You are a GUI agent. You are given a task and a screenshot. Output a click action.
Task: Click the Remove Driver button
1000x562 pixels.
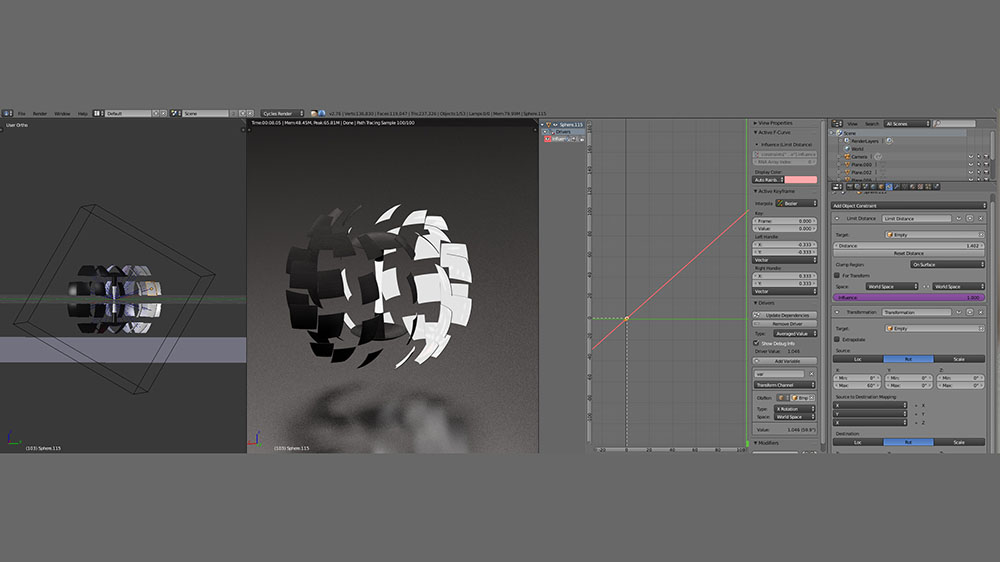pos(784,324)
